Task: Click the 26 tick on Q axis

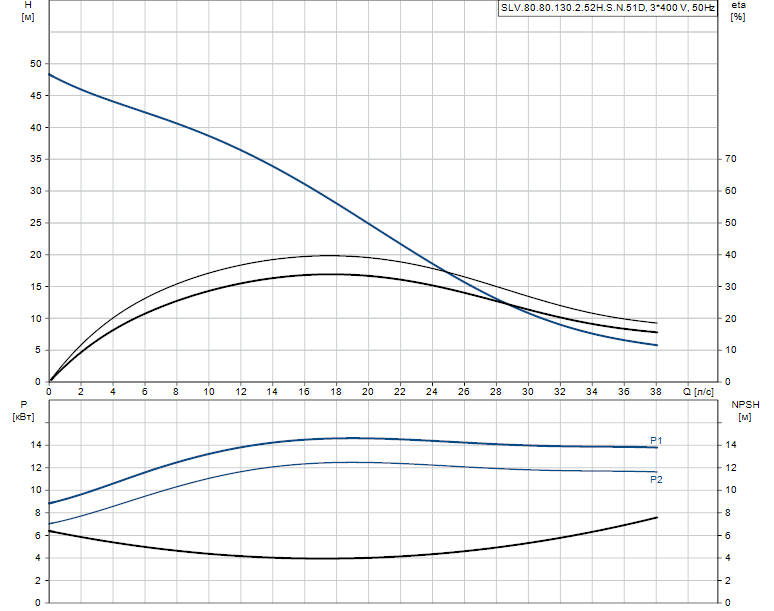Action: click(x=464, y=391)
